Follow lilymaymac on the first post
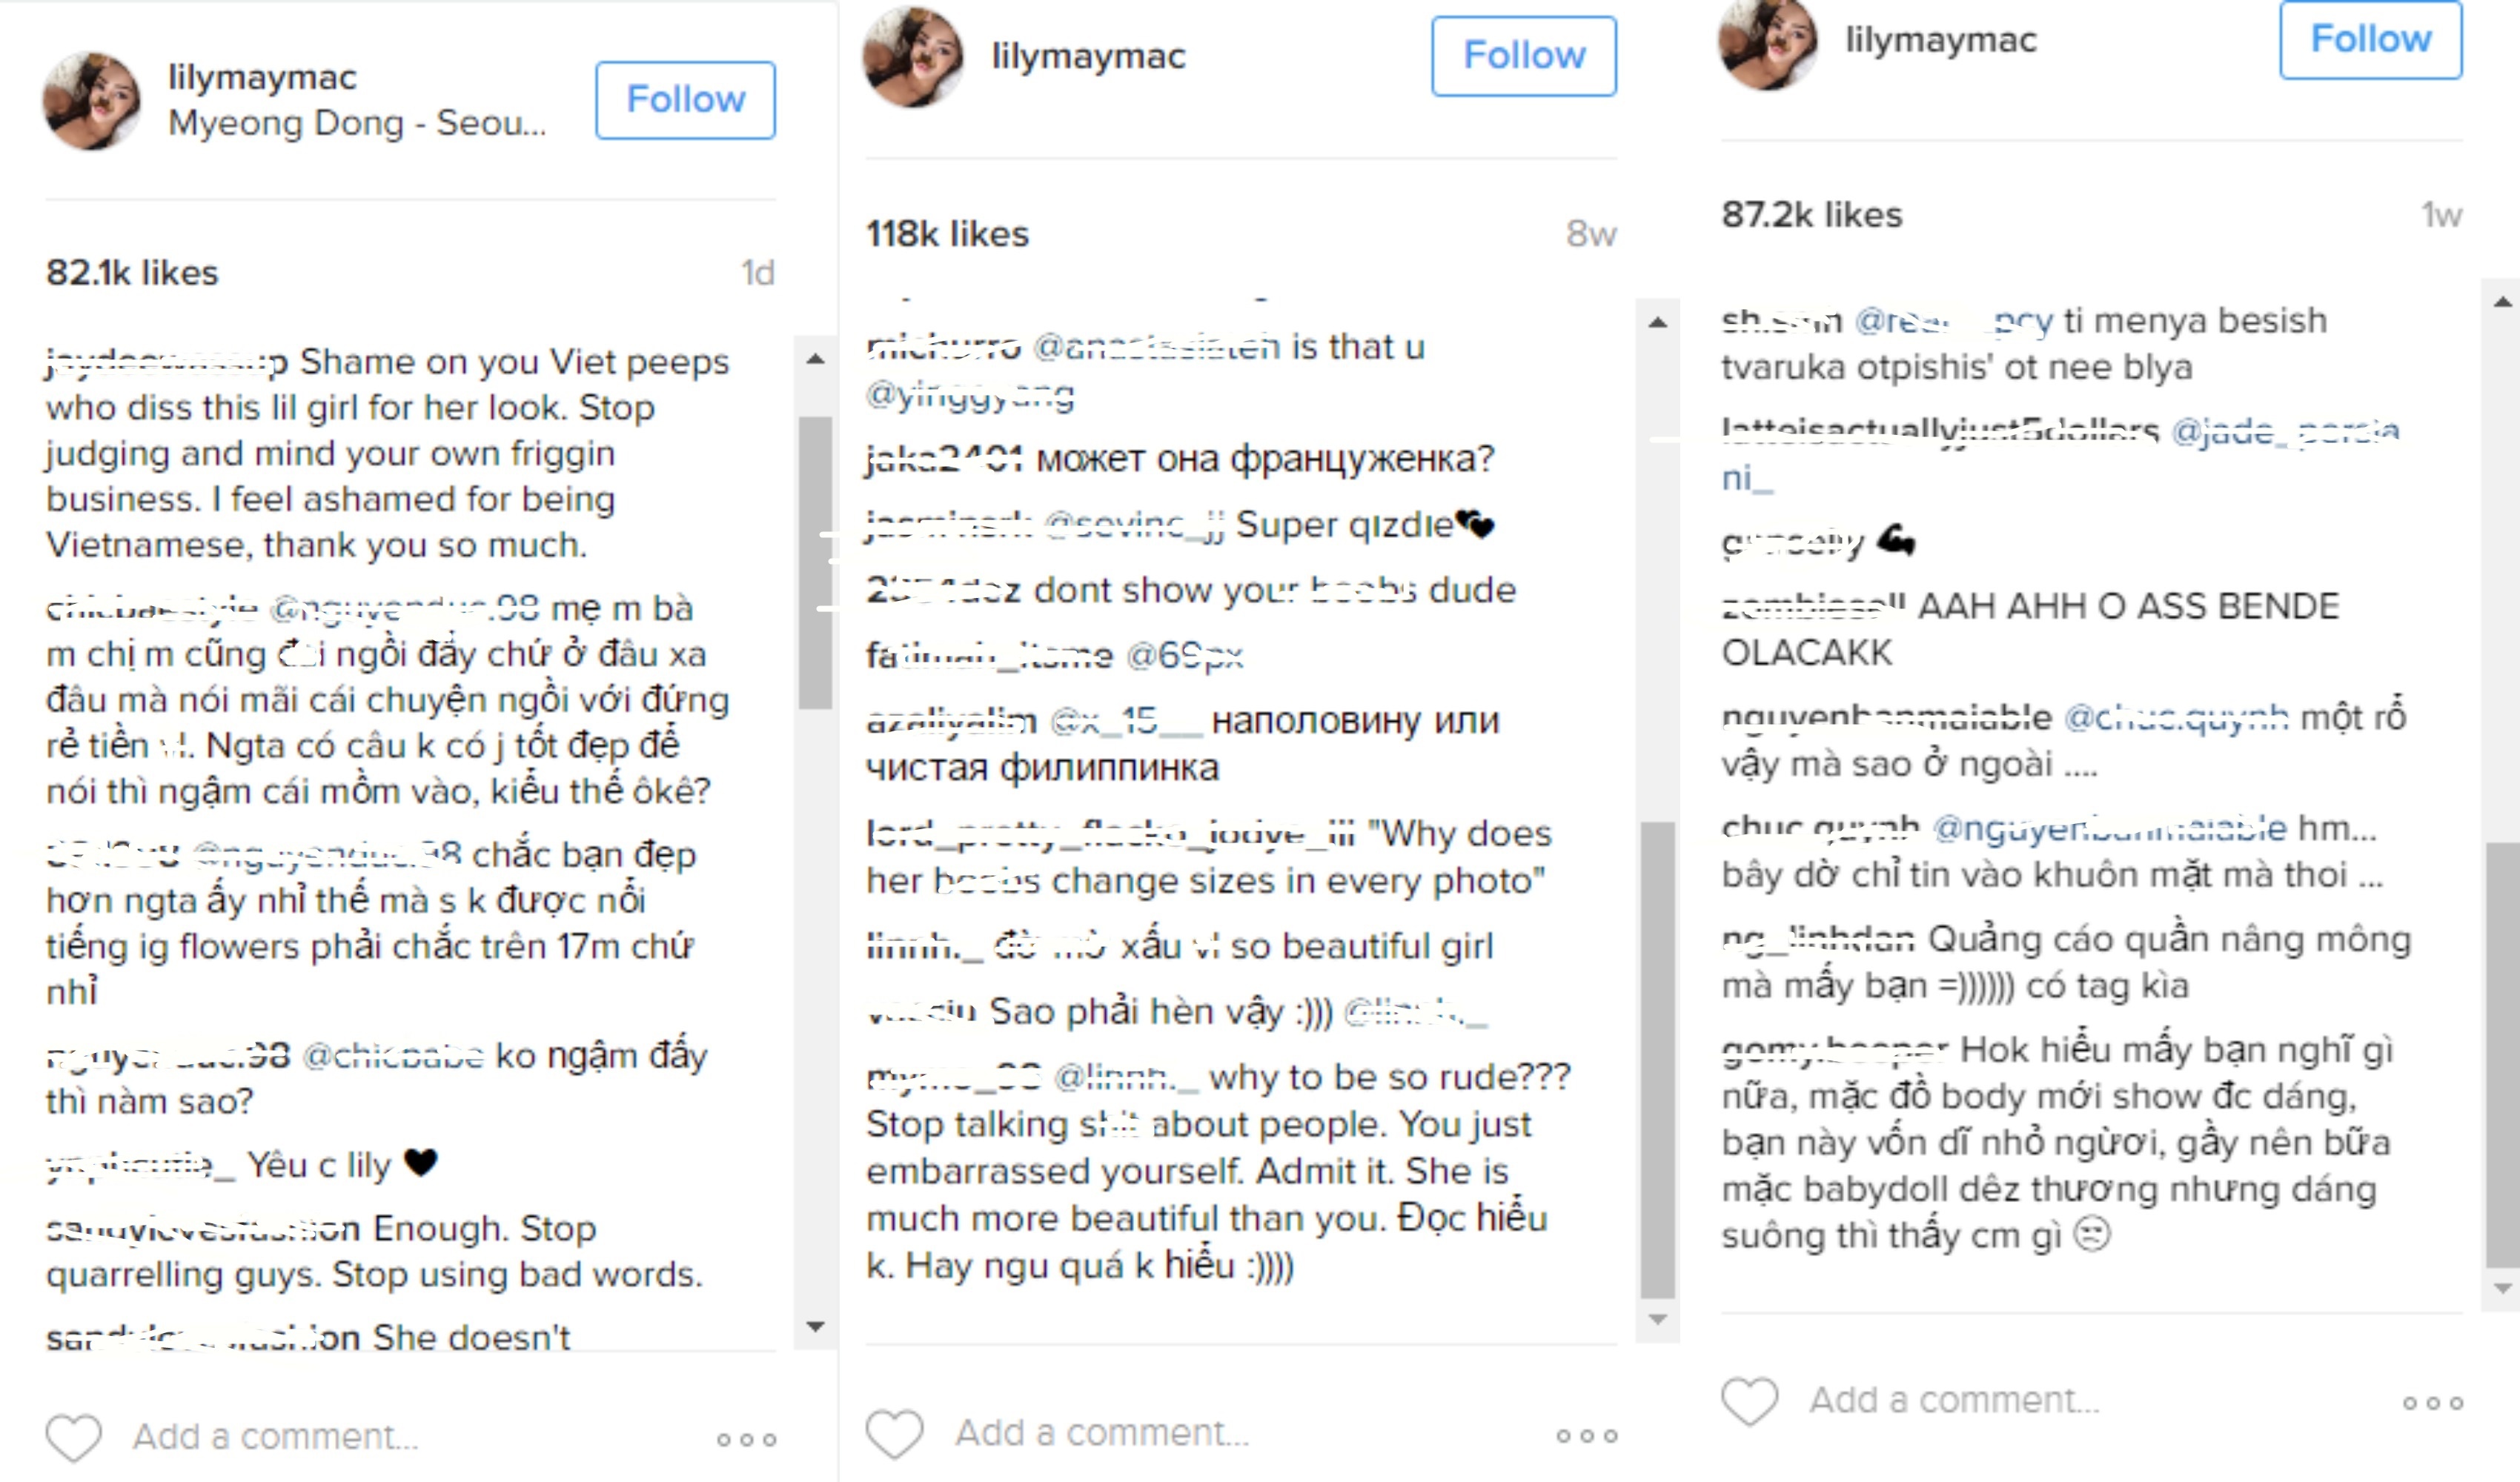 [x=686, y=99]
